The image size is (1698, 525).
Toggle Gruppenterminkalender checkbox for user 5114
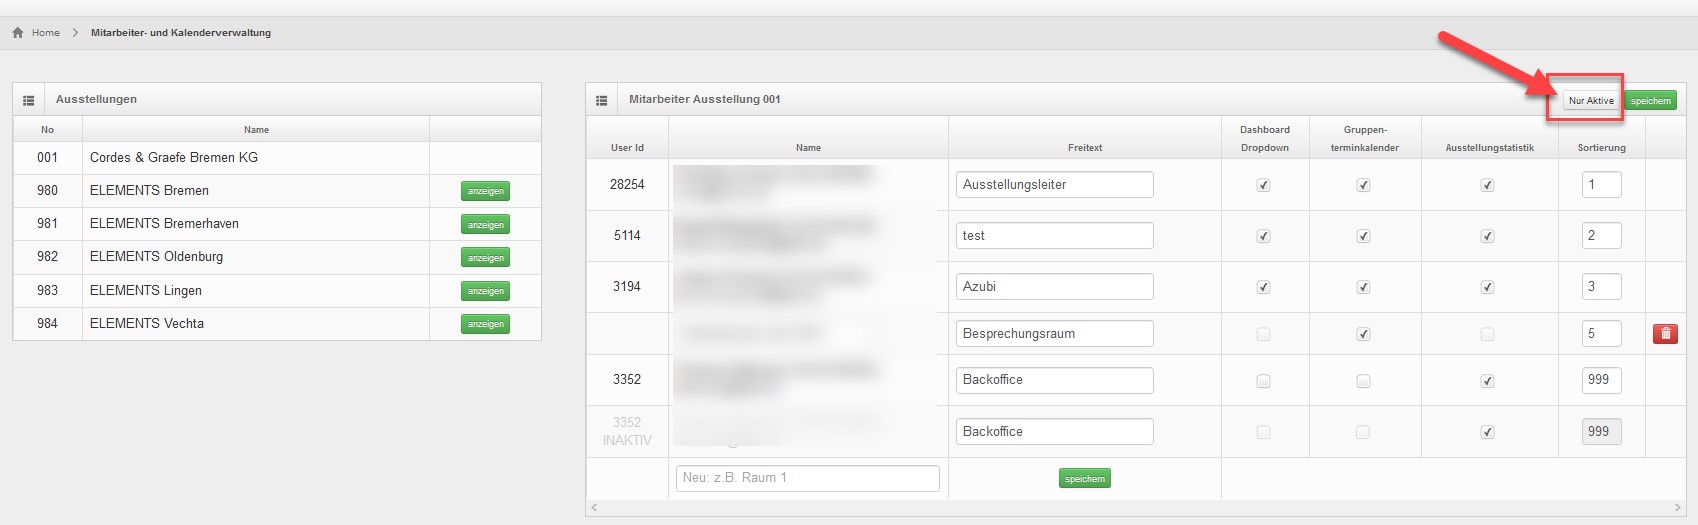click(1364, 236)
